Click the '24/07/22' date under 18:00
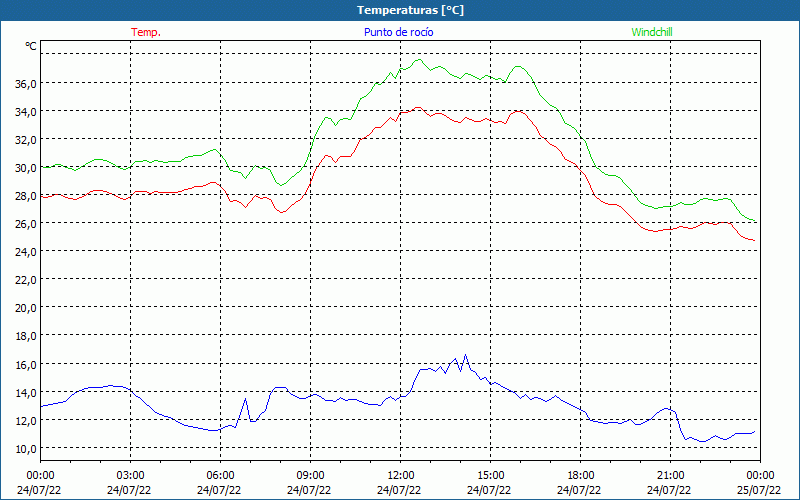The image size is (800, 500). 579,490
